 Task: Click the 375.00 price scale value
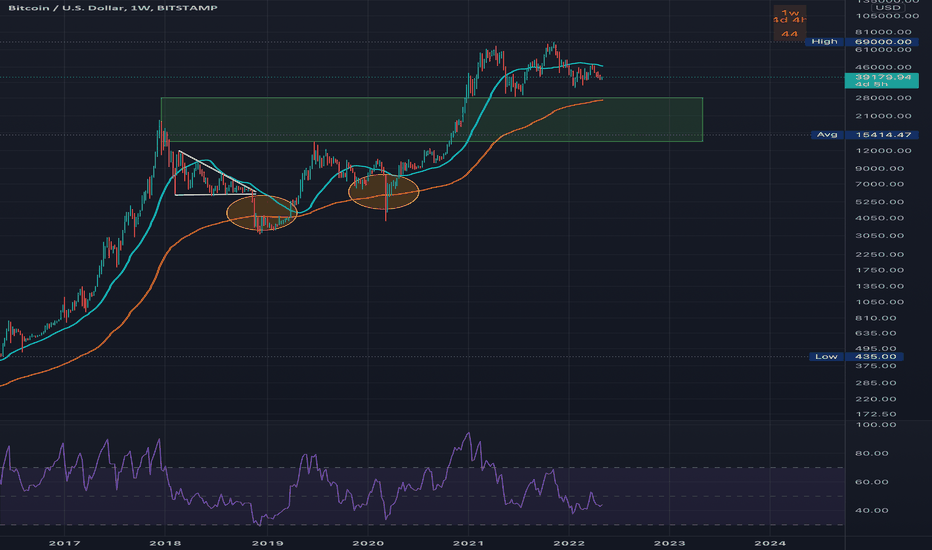[x=876, y=366]
